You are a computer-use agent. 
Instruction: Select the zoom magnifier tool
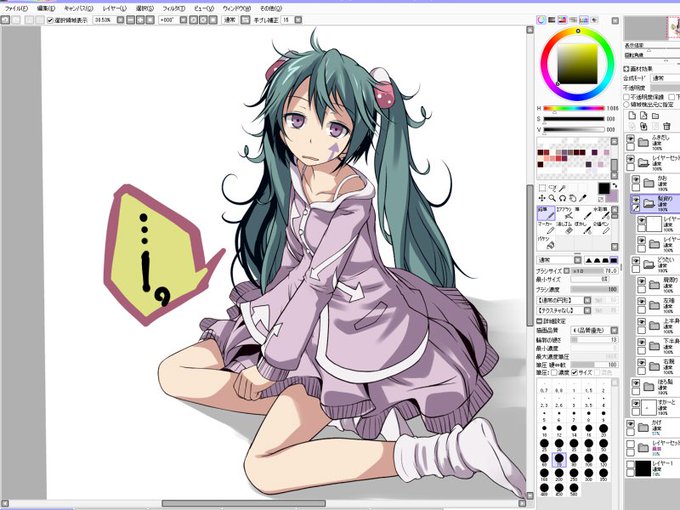click(x=552, y=198)
